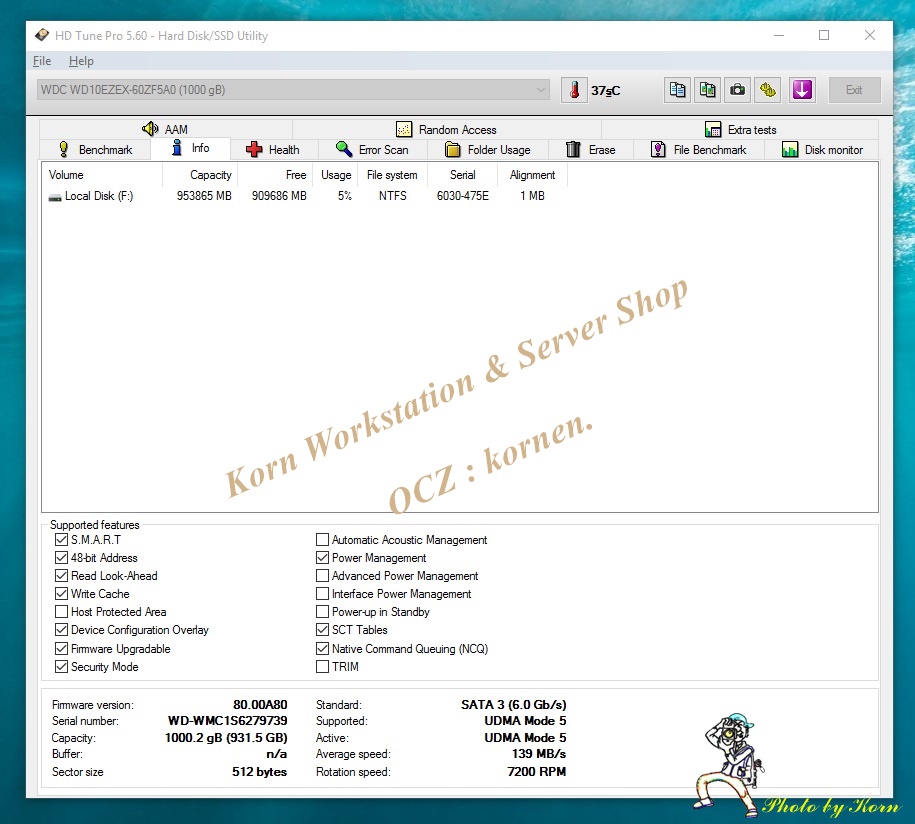The height and width of the screenshot is (824, 915).
Task: Select the Info tab
Action: [190, 148]
